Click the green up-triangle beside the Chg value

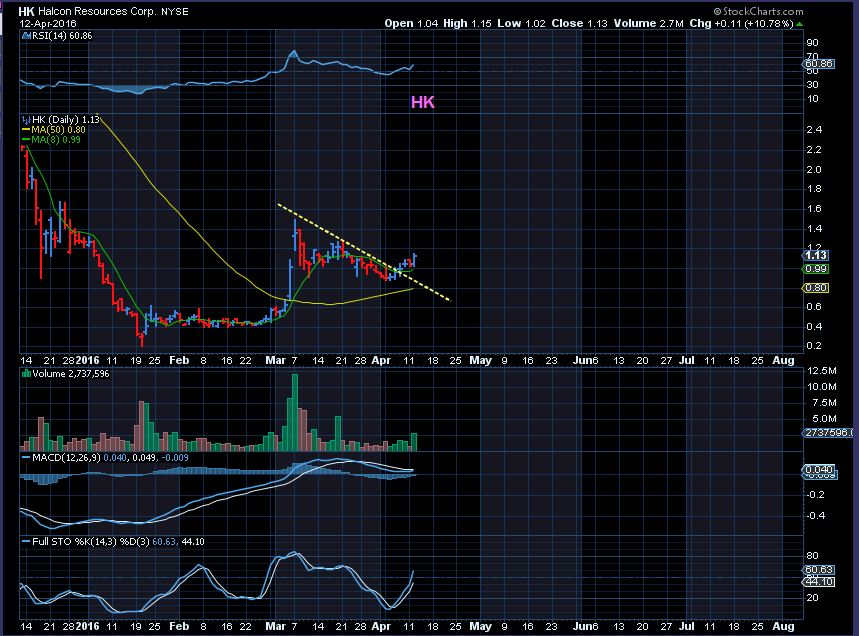click(x=799, y=24)
